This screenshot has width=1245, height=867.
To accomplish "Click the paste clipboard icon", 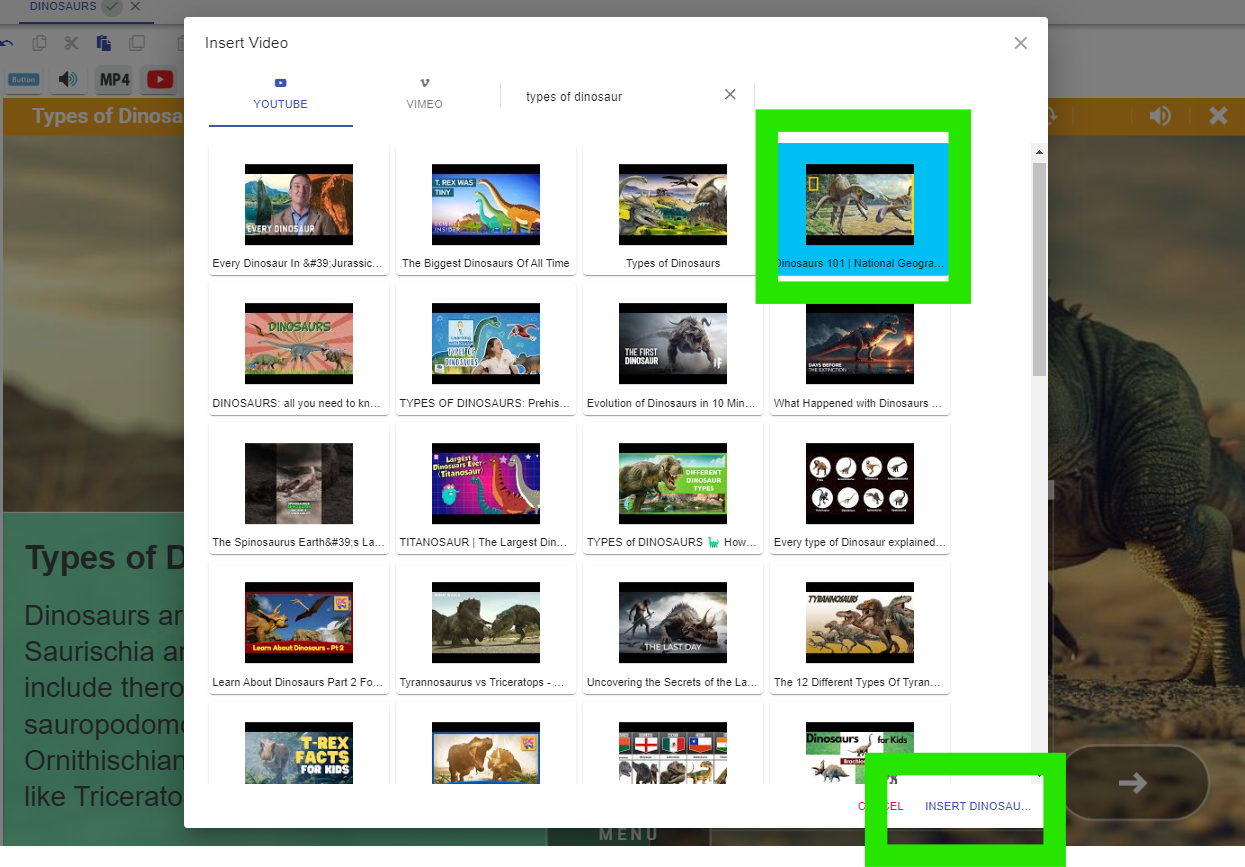I will pyautogui.click(x=103, y=43).
